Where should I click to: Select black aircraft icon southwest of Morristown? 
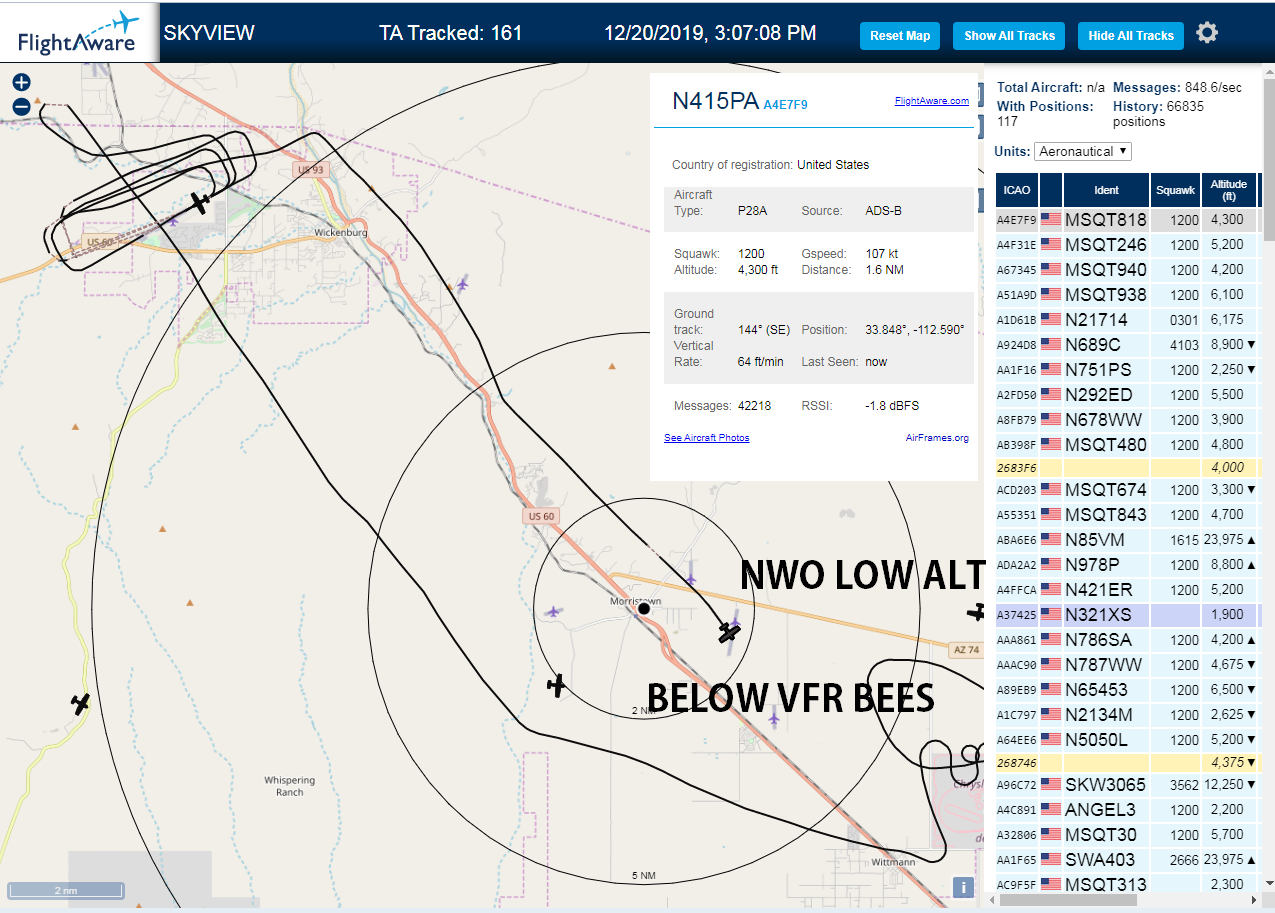(557, 685)
